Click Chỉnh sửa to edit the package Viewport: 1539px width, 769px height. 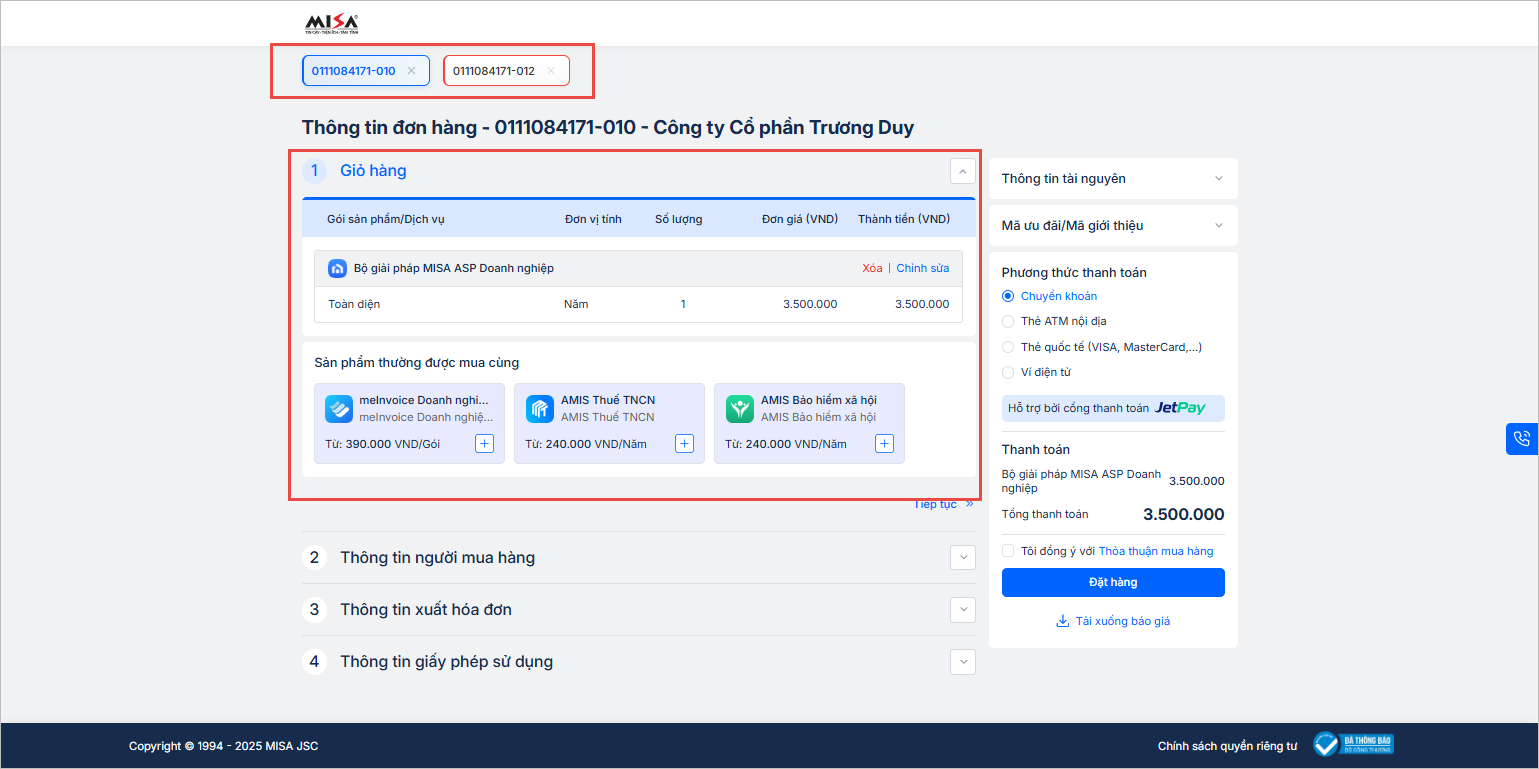point(923,268)
